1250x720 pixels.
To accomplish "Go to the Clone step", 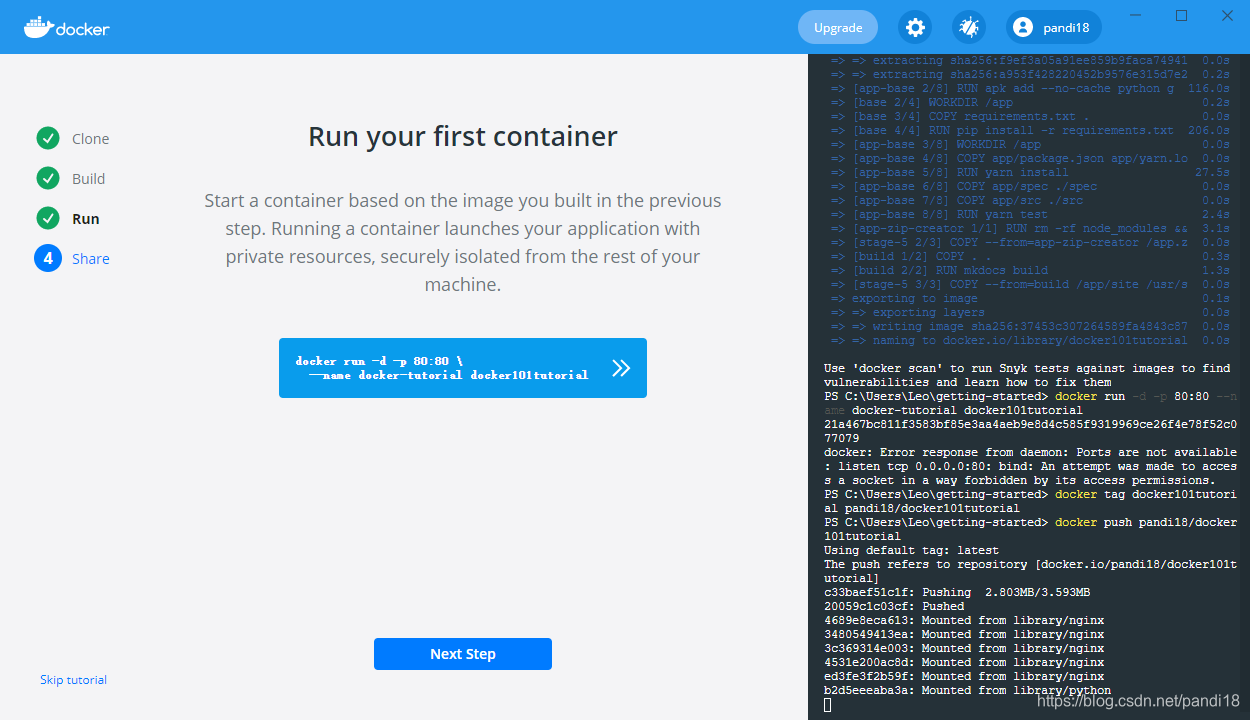I will pyautogui.click(x=91, y=139).
